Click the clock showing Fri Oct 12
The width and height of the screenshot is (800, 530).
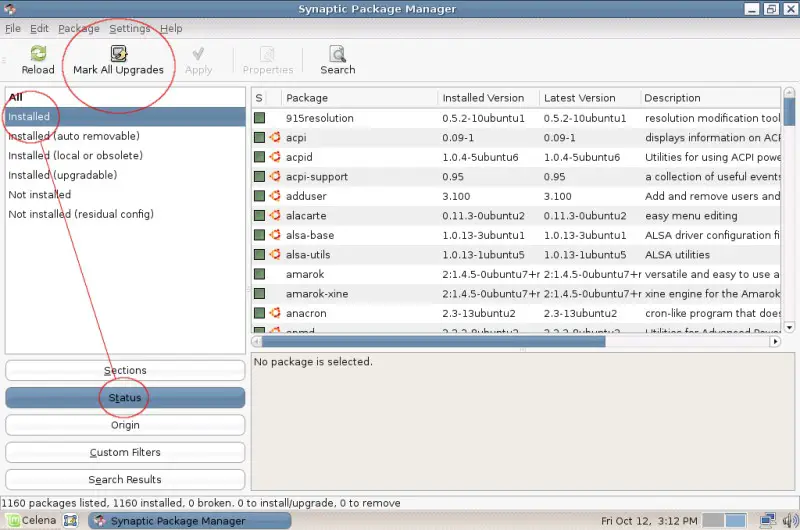(x=649, y=521)
